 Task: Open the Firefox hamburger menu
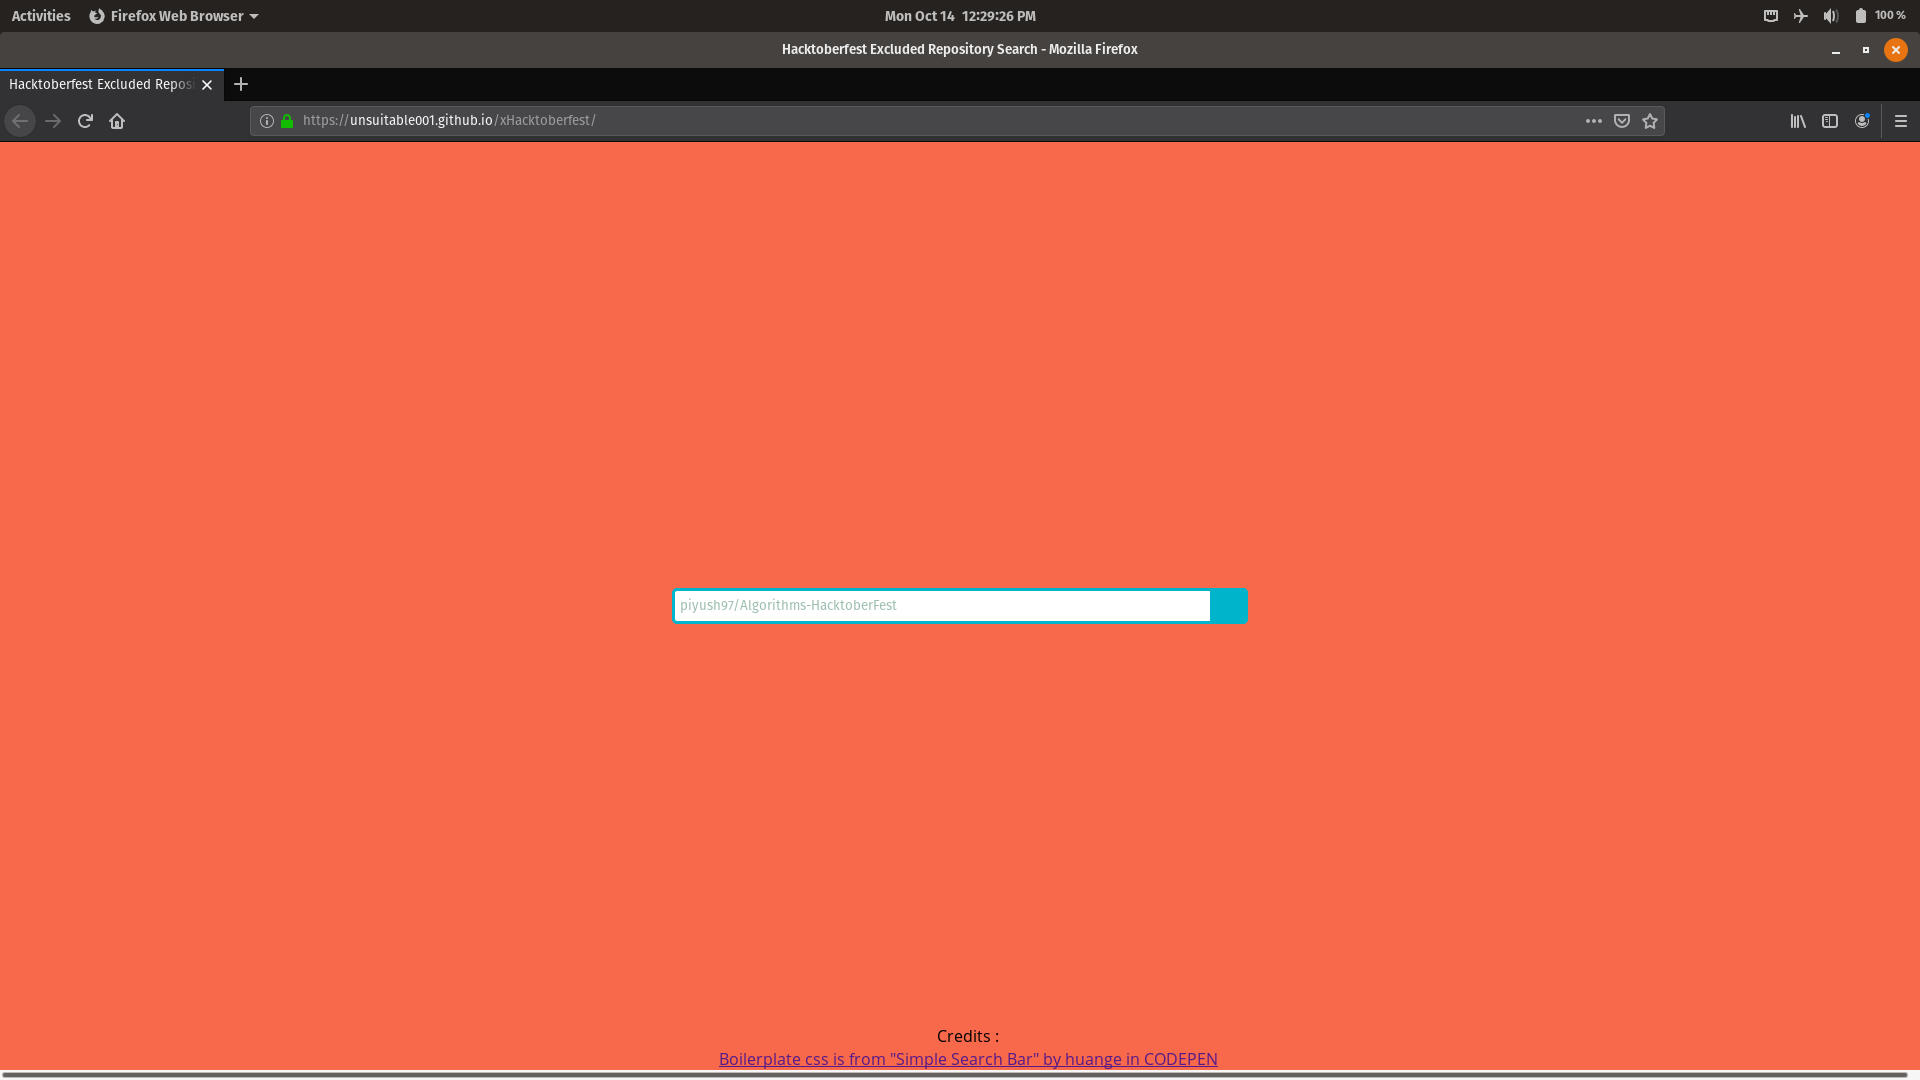click(1901, 121)
